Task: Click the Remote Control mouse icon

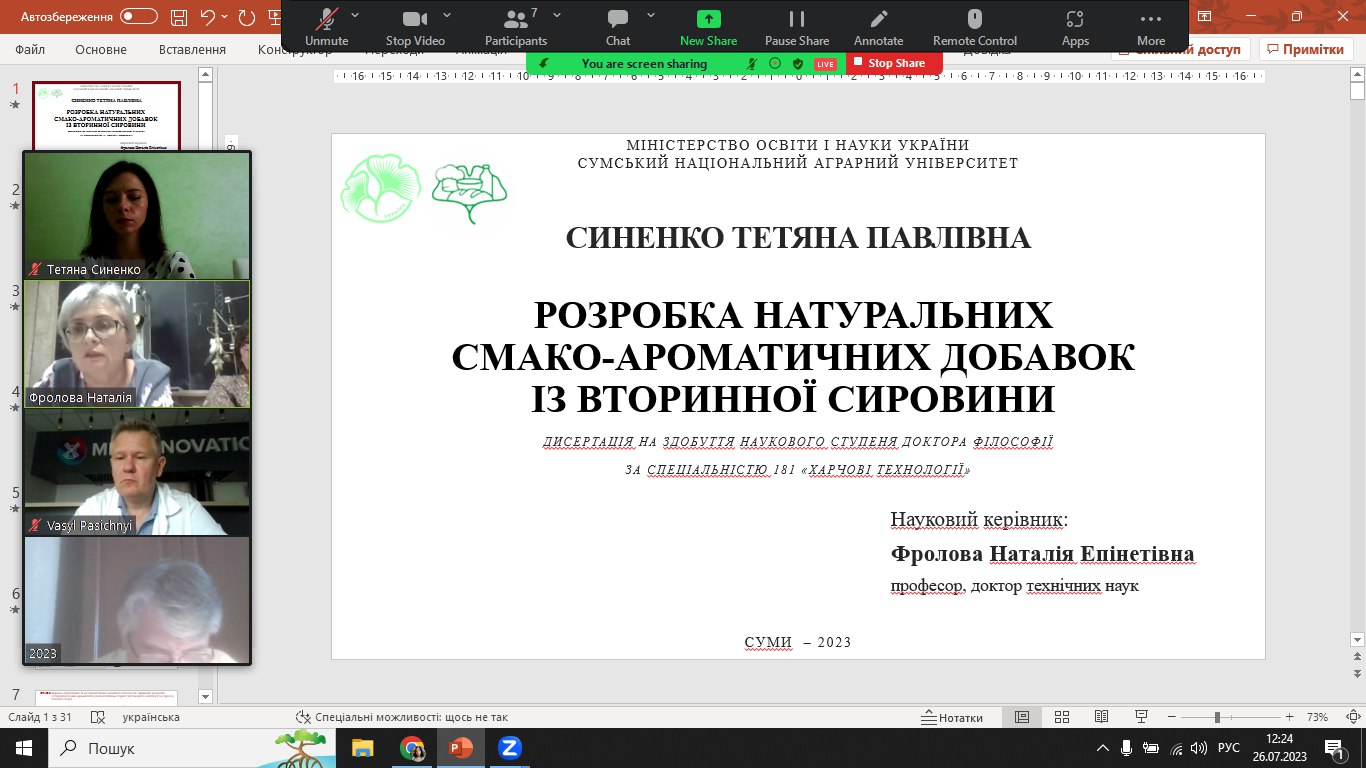Action: point(974,20)
